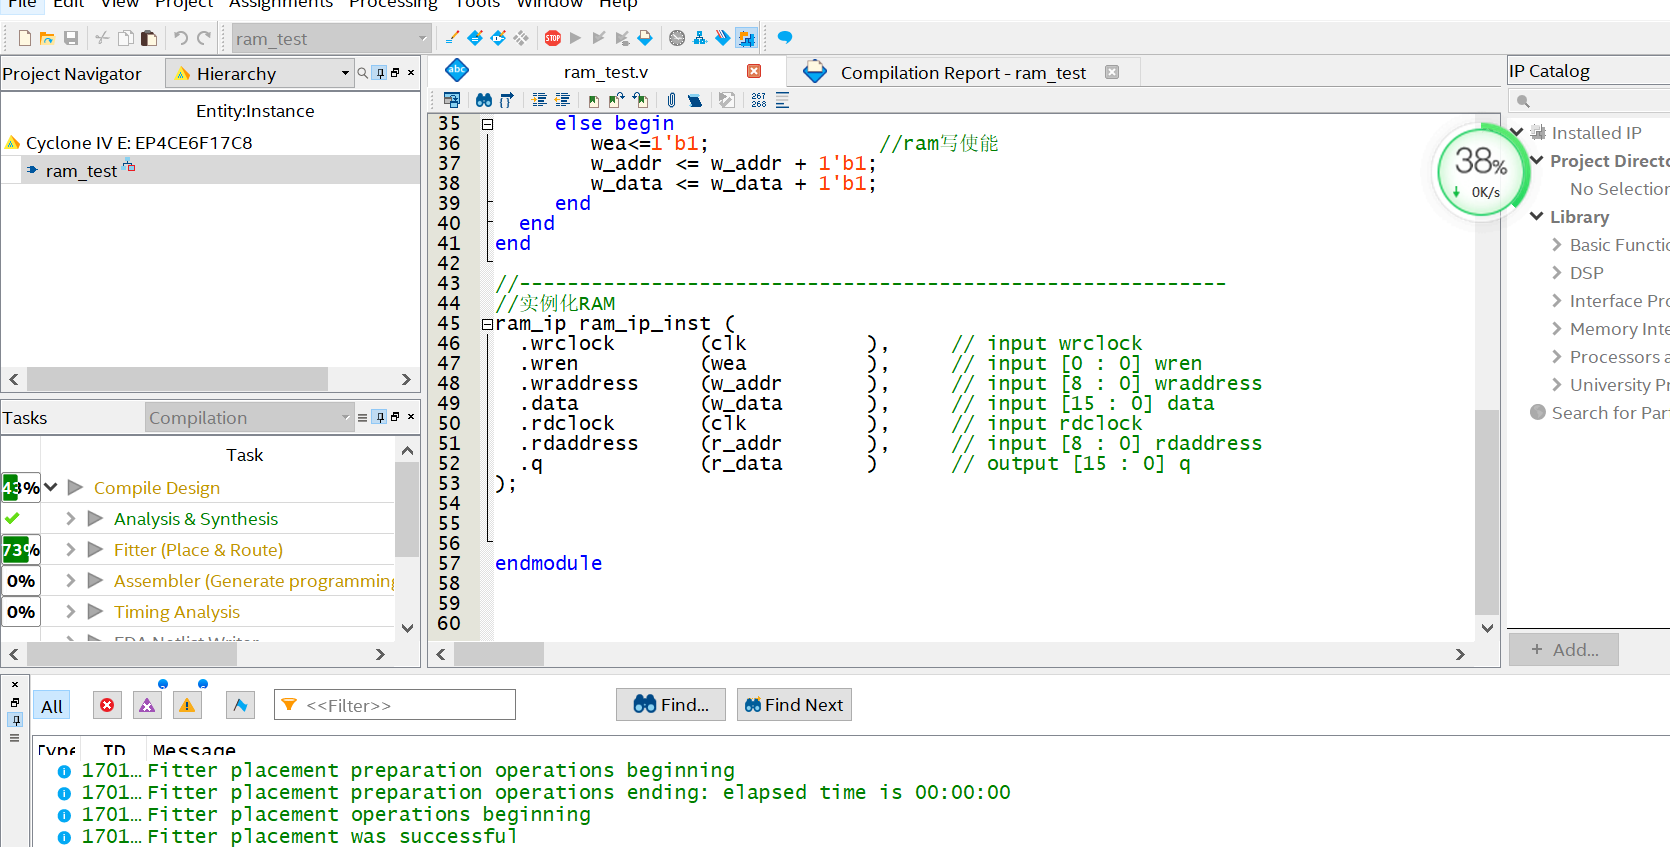Click the Compile Design 43% progress indicator
The width and height of the screenshot is (1670, 847).
[21, 488]
